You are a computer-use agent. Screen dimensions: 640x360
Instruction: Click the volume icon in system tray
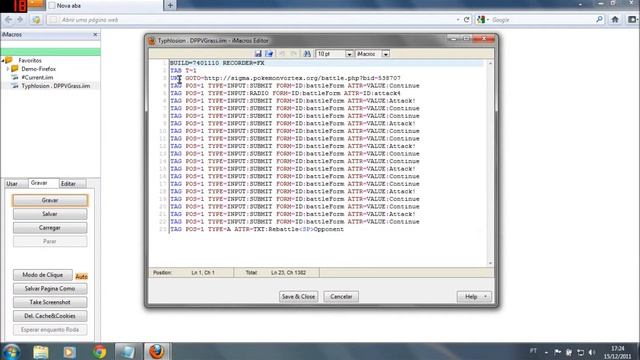coord(592,352)
